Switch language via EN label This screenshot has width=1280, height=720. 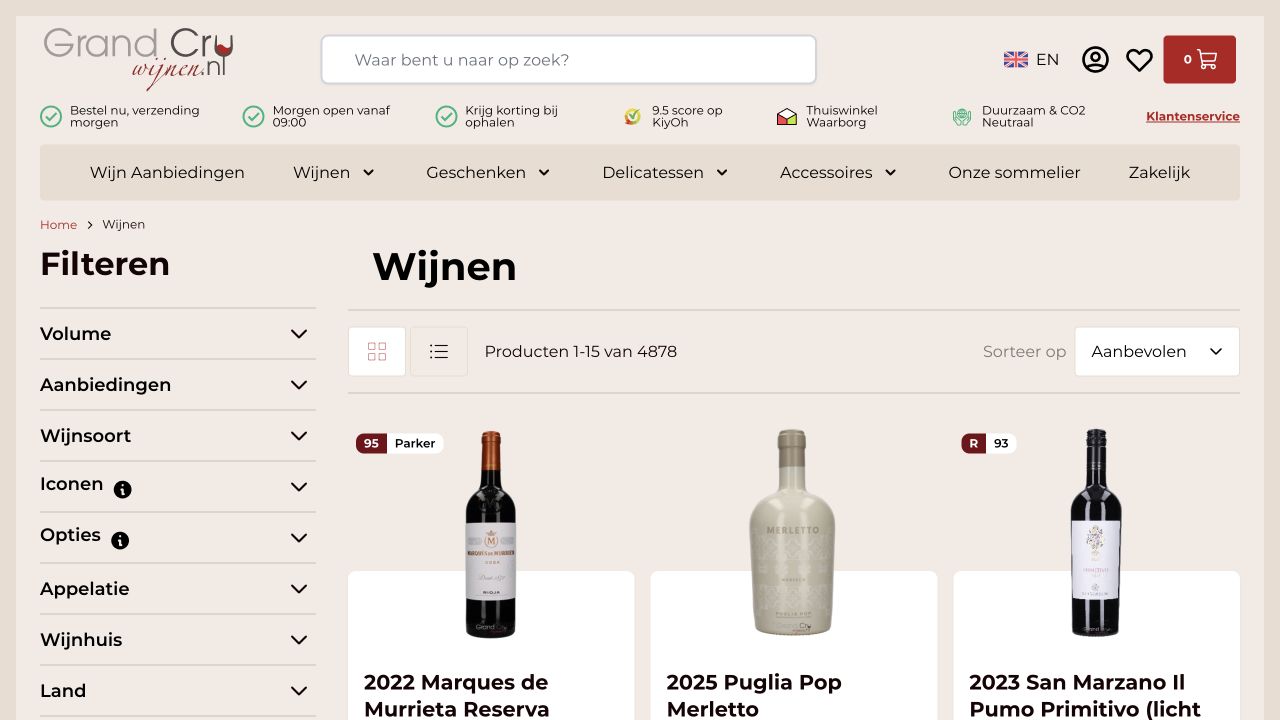1047,60
